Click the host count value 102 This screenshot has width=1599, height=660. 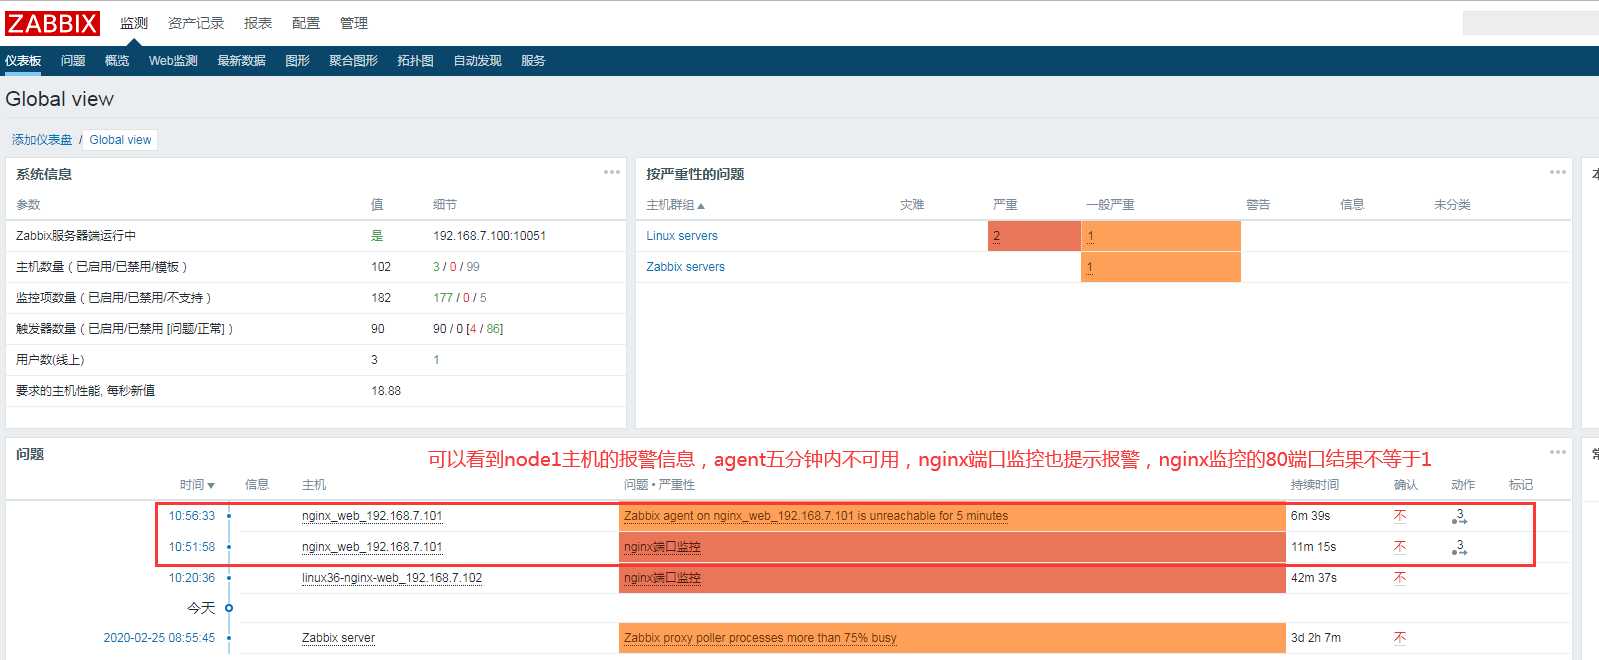(381, 267)
